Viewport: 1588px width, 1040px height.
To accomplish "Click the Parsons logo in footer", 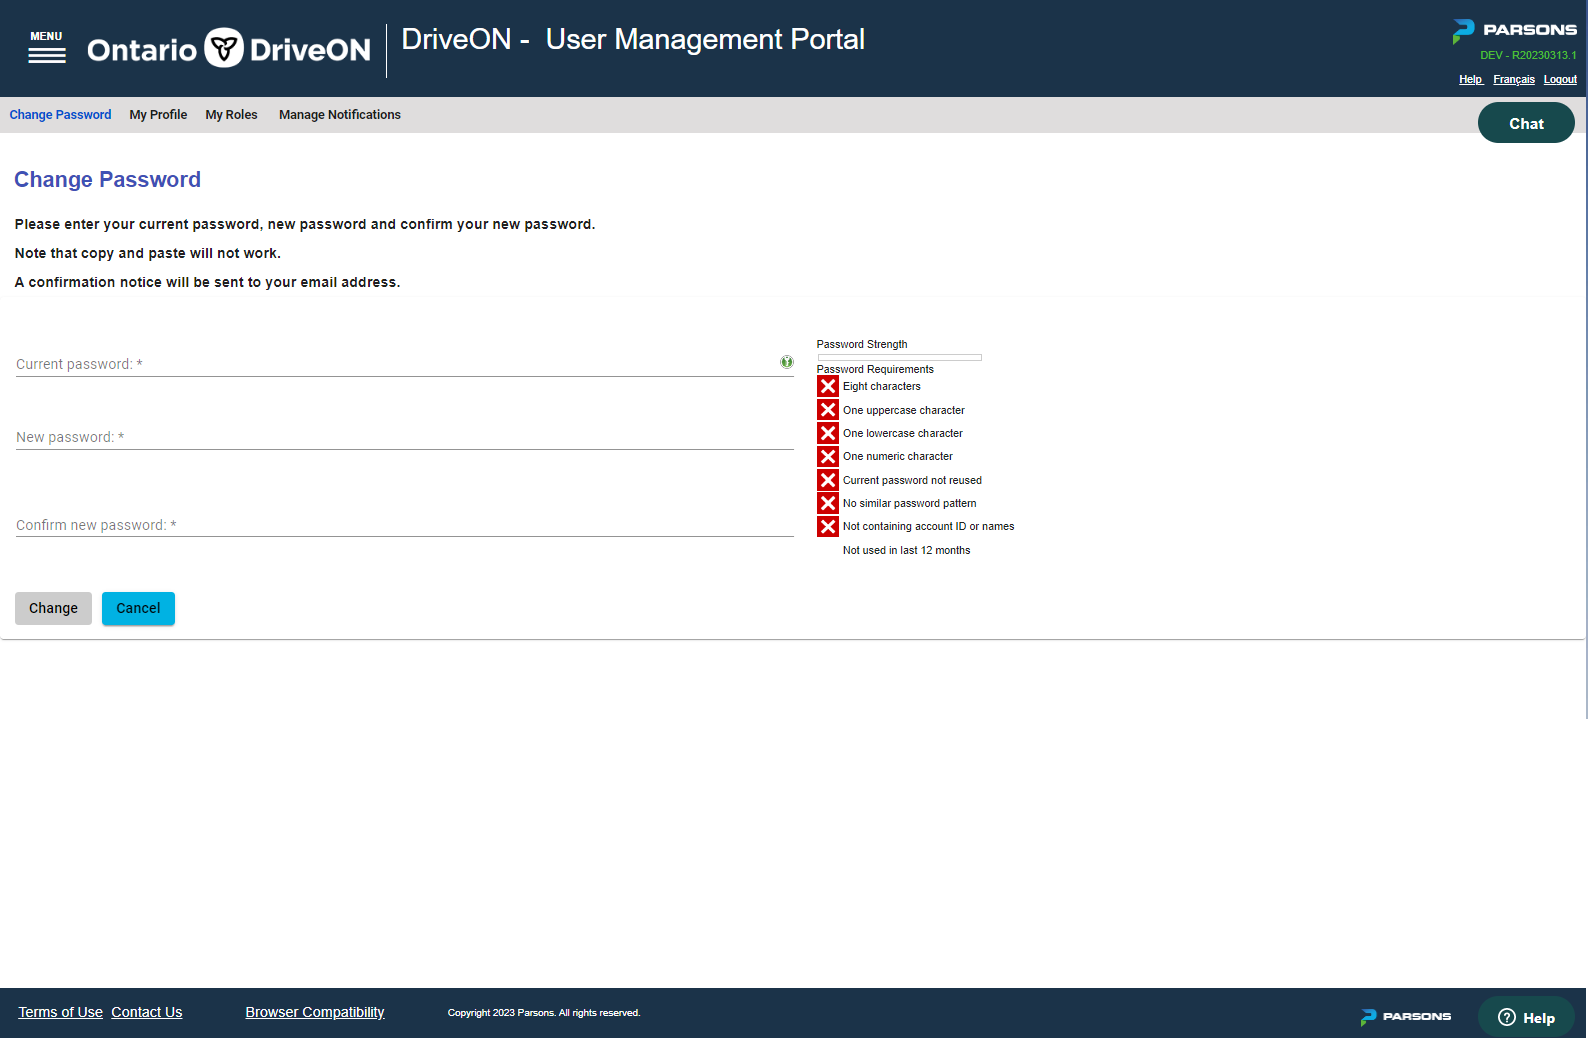I will point(1406,1017).
